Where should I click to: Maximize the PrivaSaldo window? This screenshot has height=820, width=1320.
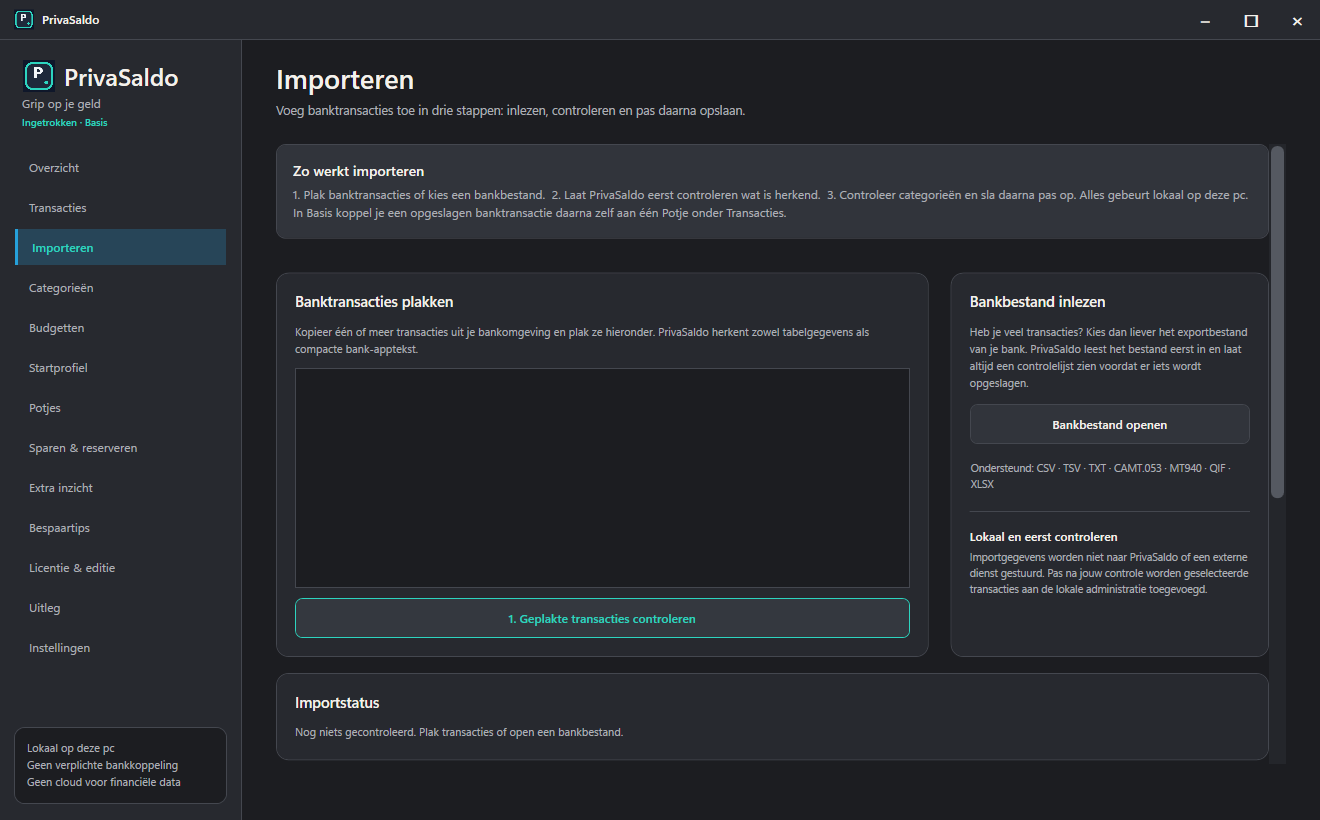point(1251,20)
